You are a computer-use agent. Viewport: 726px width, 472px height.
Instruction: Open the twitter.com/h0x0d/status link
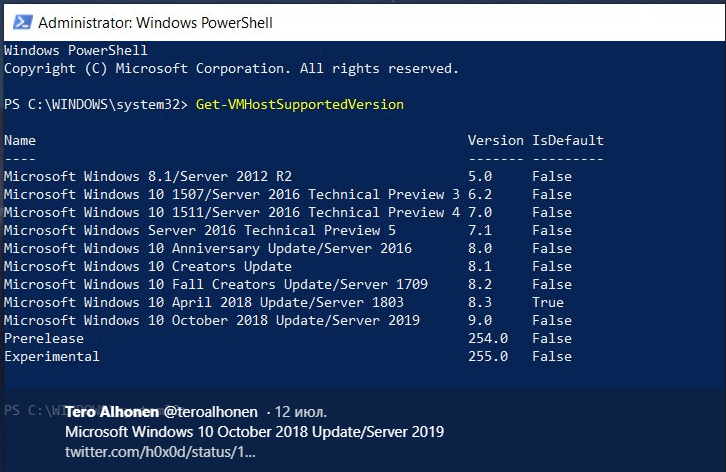[x=160, y=452]
